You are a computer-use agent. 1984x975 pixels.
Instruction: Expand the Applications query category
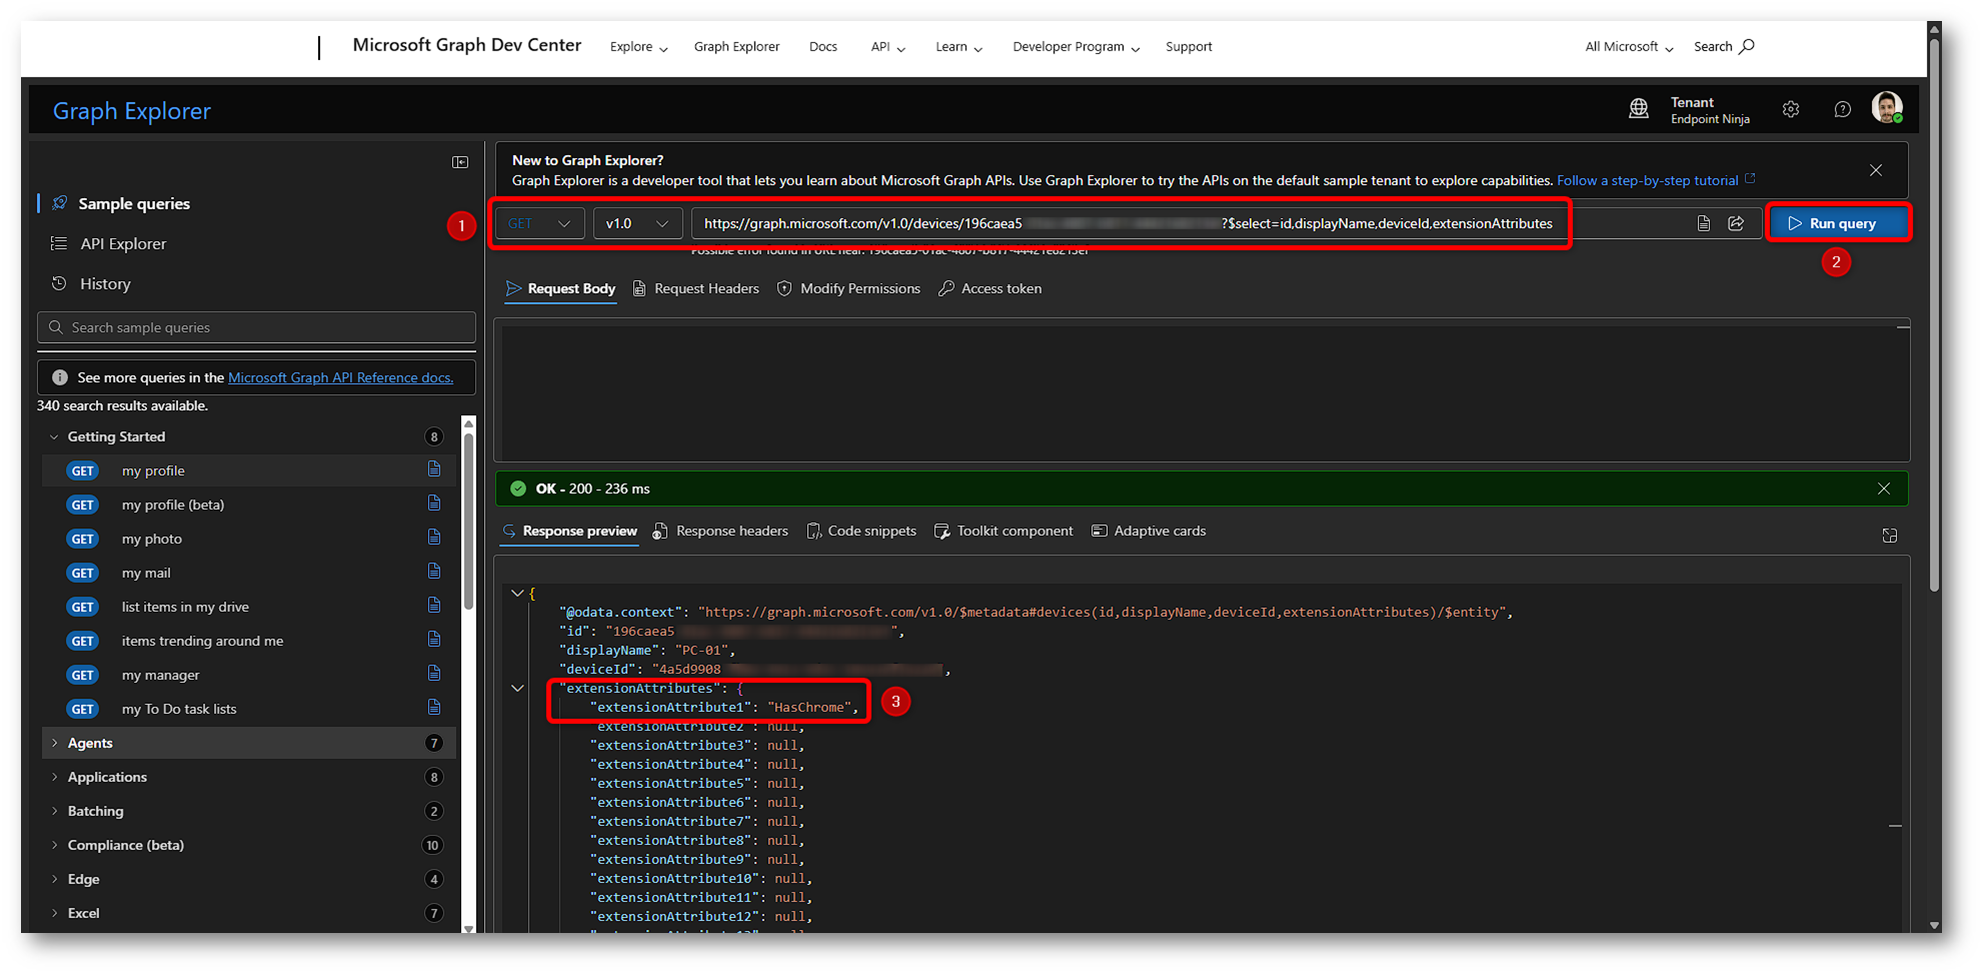(107, 777)
